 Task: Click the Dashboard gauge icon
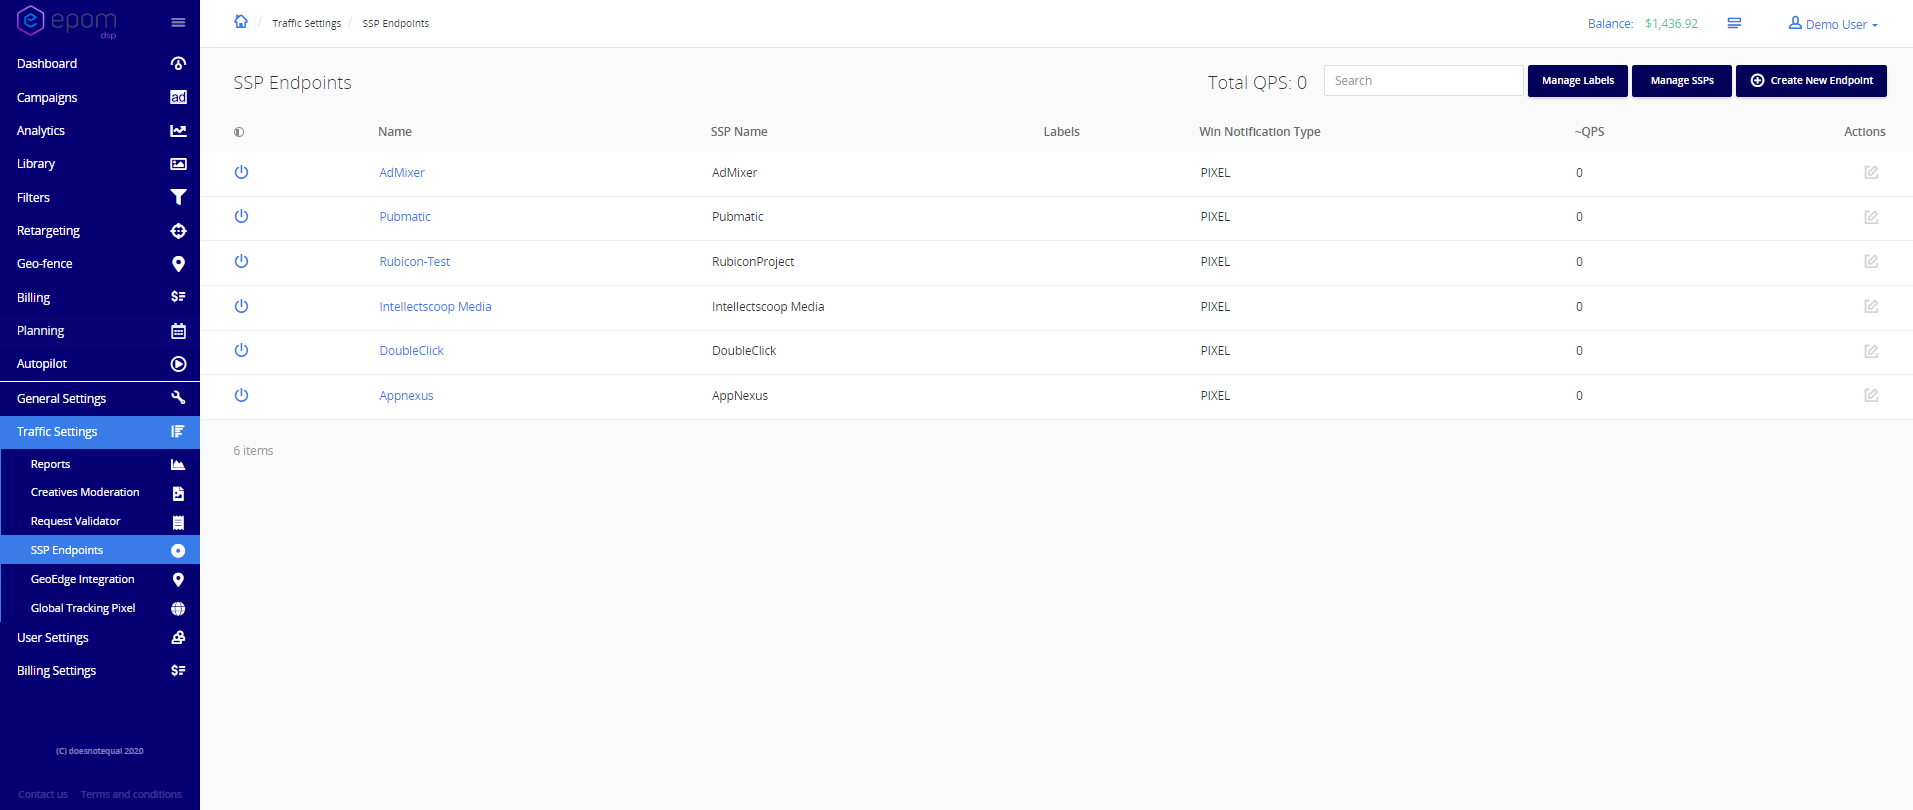pos(178,63)
